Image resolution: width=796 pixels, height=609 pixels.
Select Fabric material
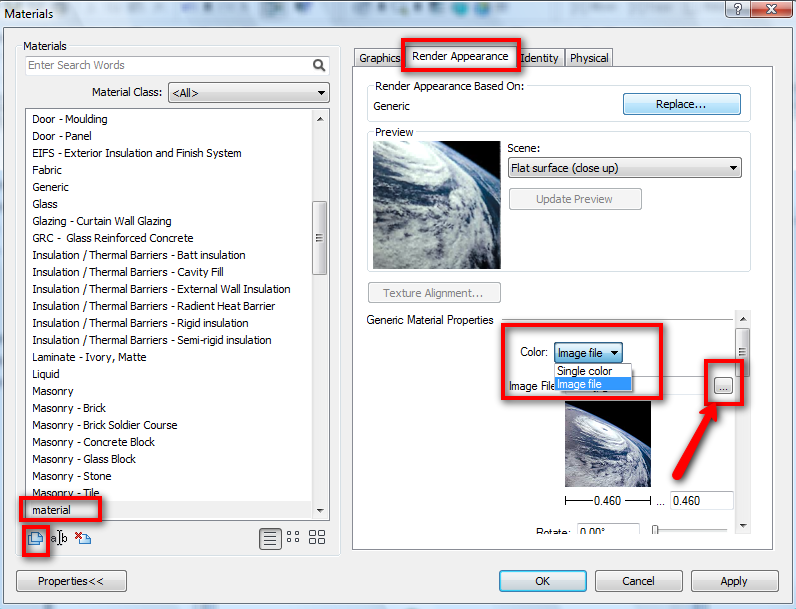pos(47,170)
